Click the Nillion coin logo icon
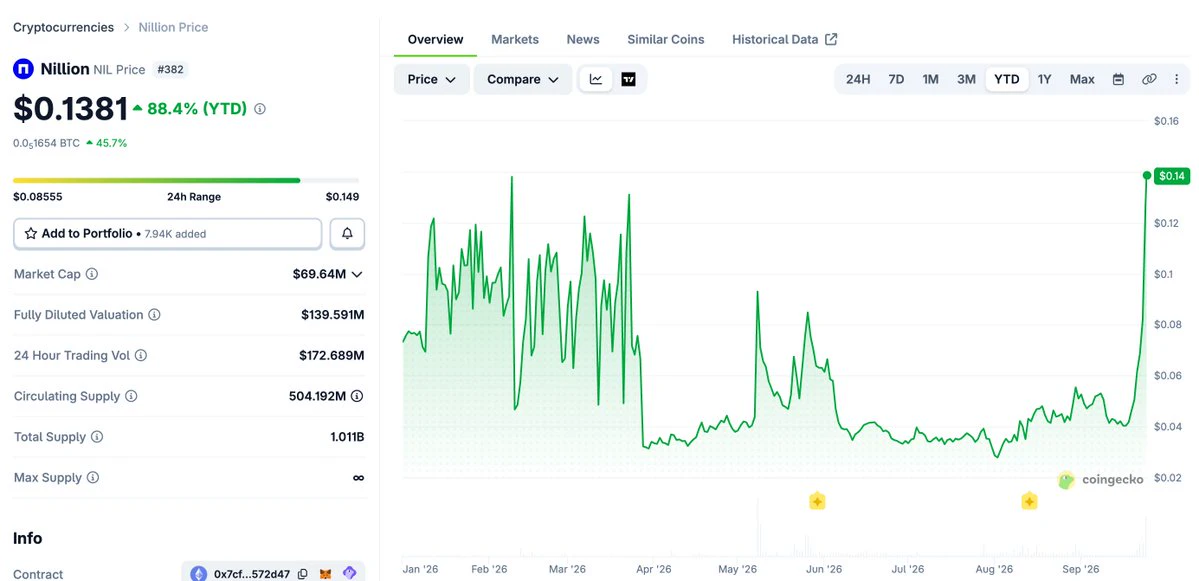 click(24, 70)
